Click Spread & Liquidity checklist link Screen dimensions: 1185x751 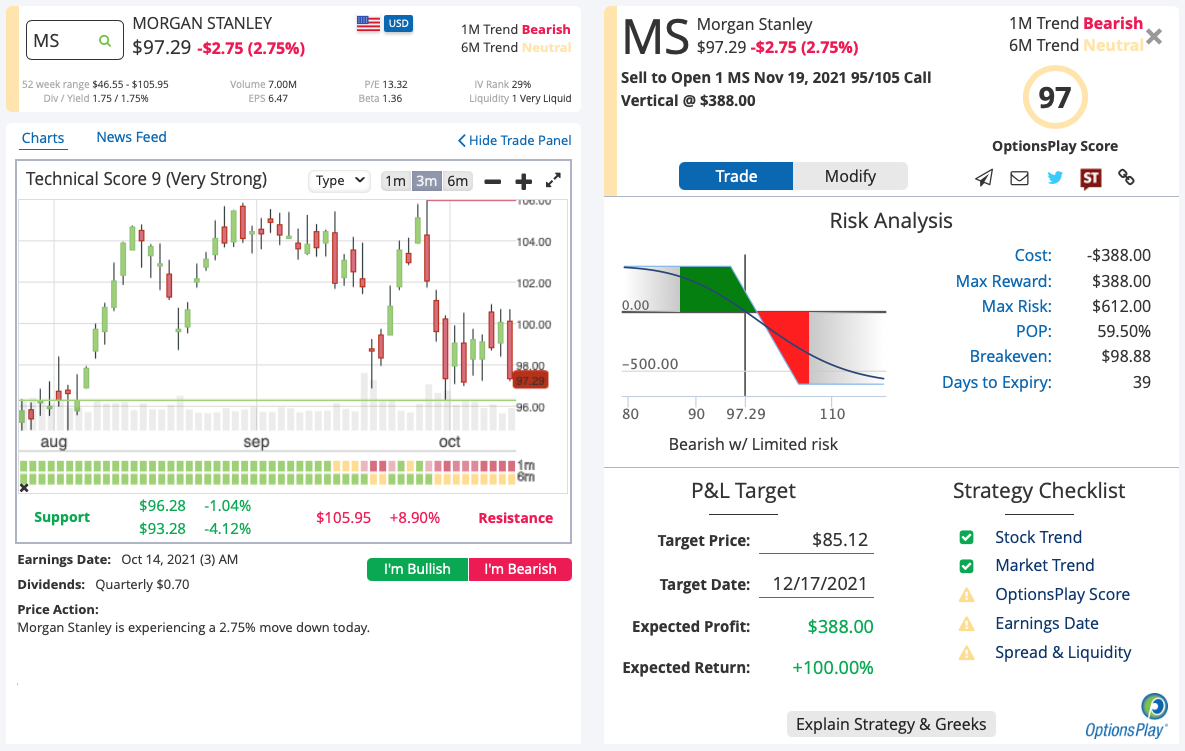(1063, 652)
